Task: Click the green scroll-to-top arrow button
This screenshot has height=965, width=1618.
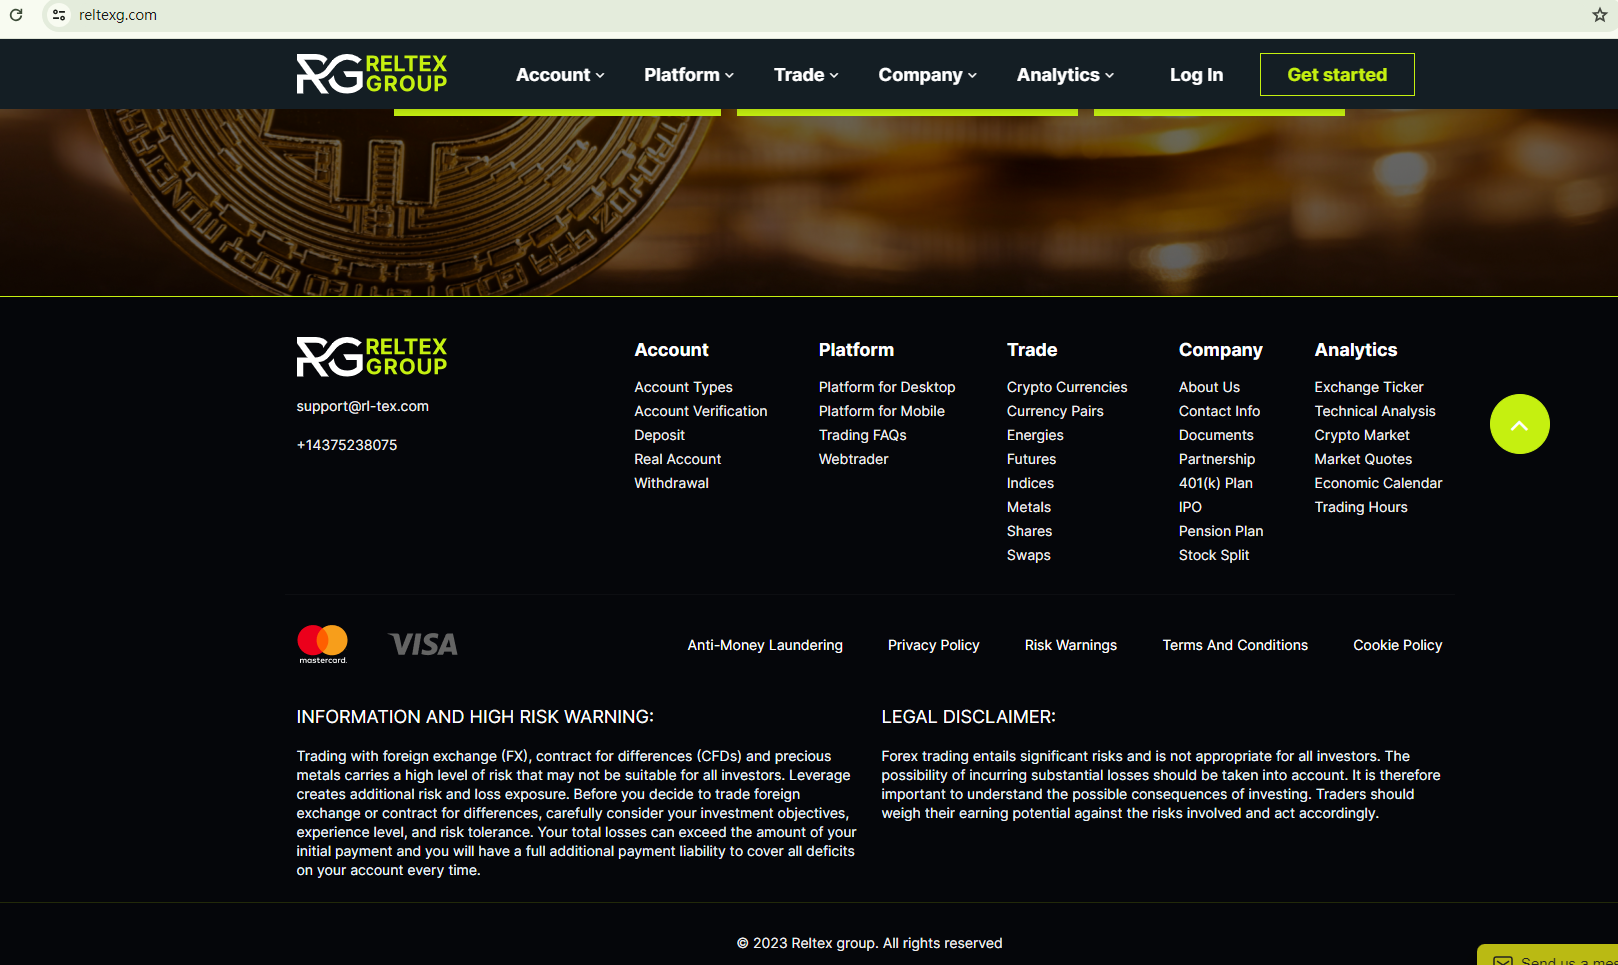Action: [1519, 424]
